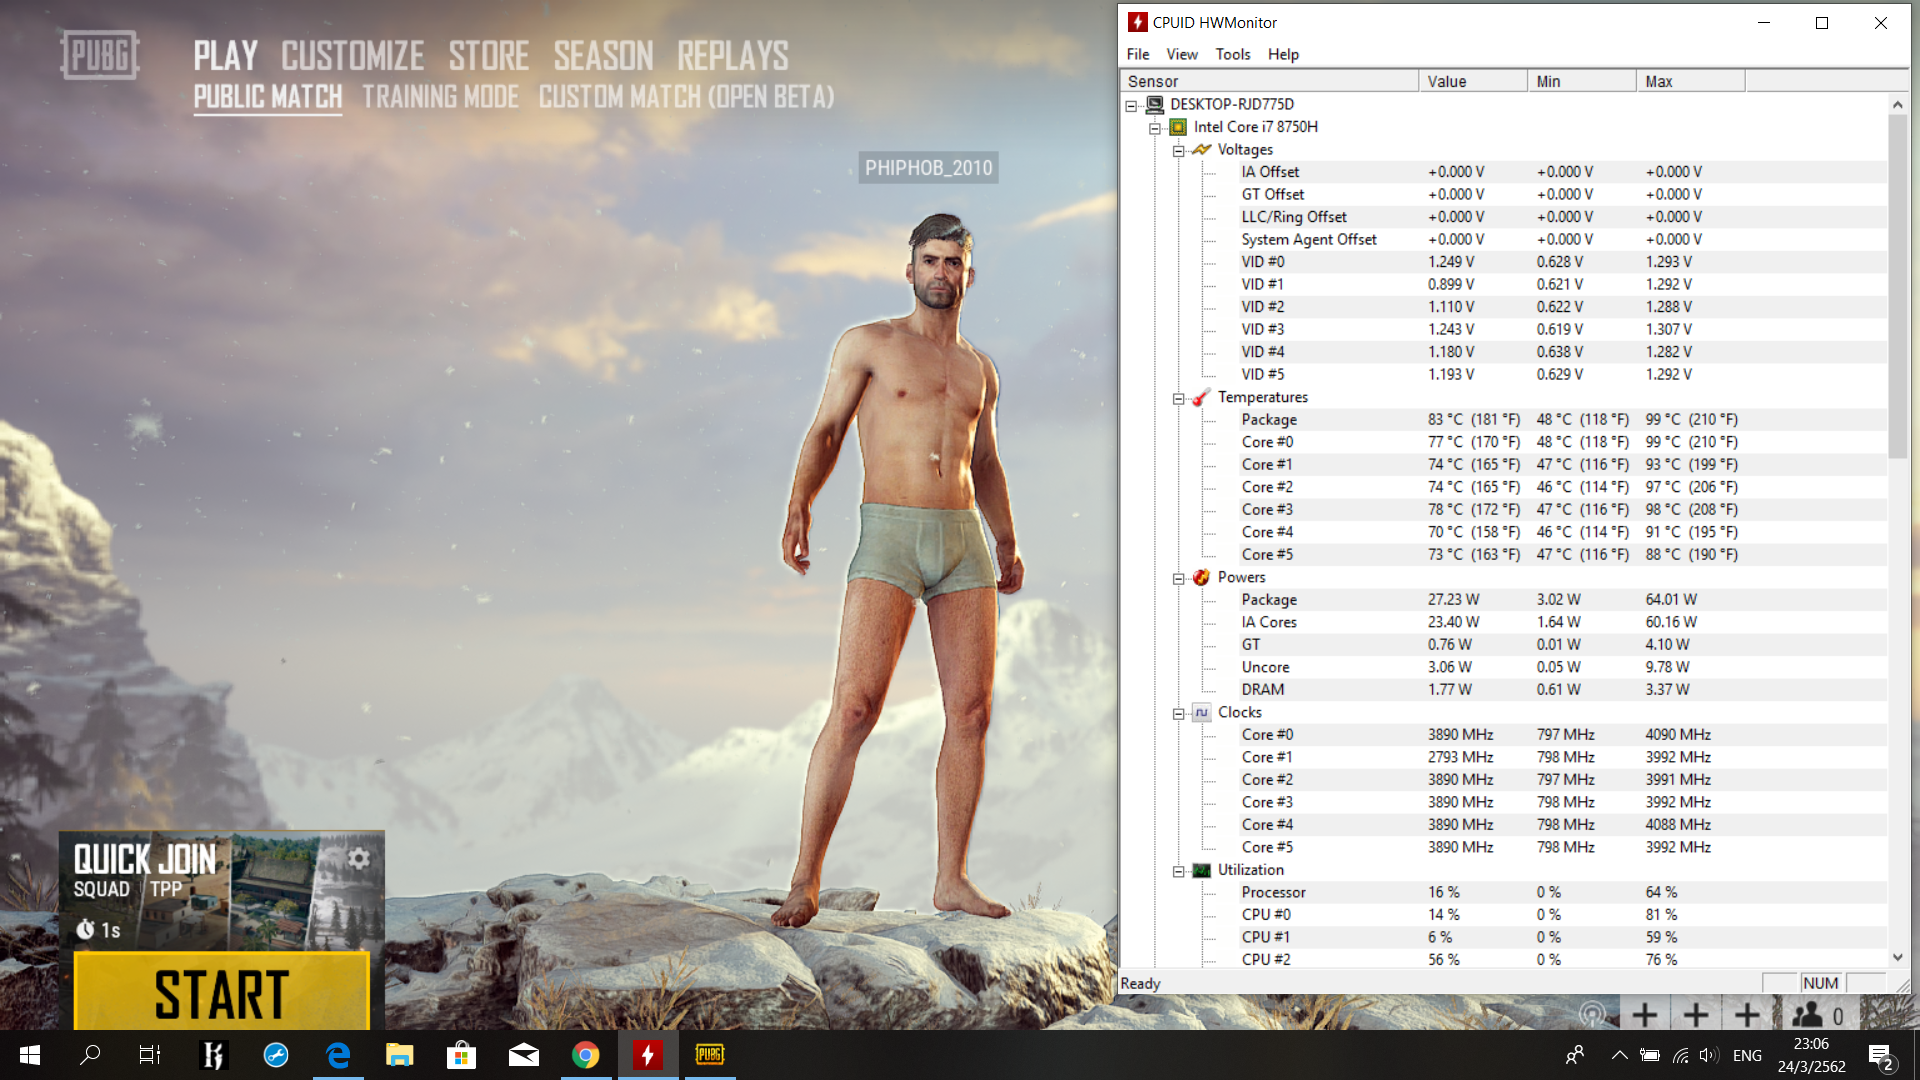Click the HWMonitor scrollbar down arrow
The image size is (1920, 1080).
pyautogui.click(x=1897, y=957)
